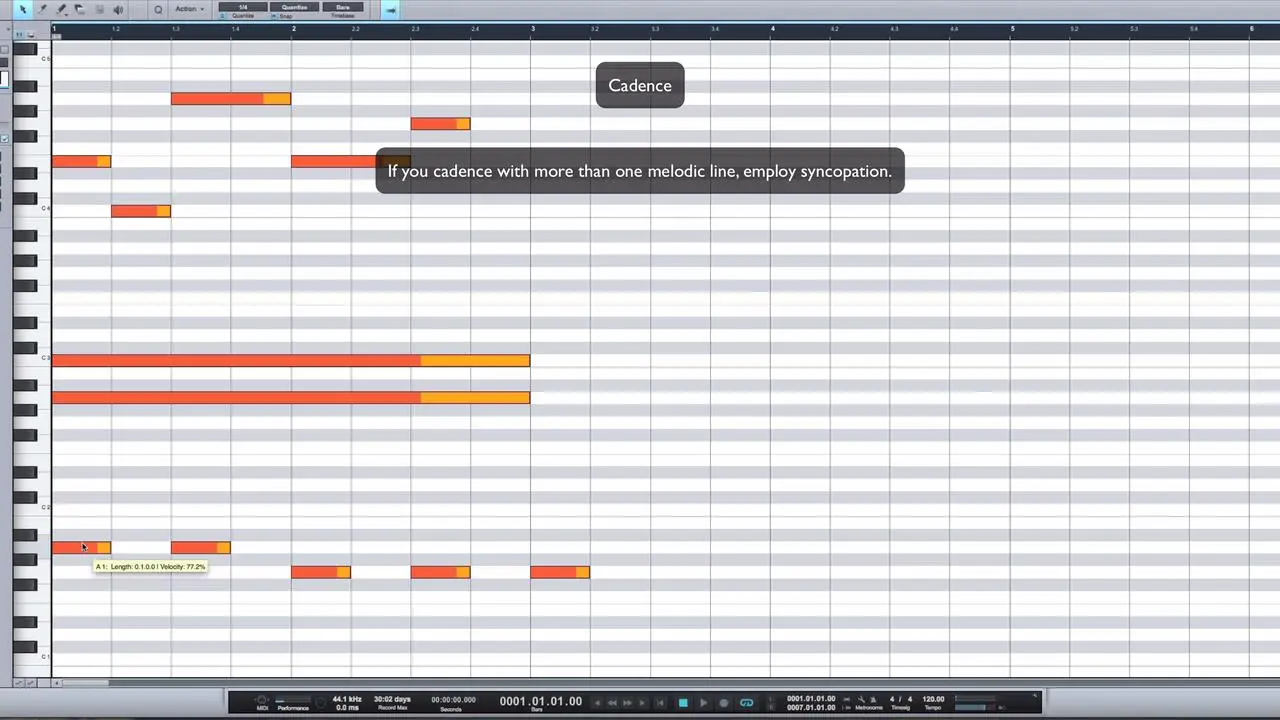Screen dimensions: 1280x720
Task: Click the loop start position 0001.01.01.00
Action: point(811,699)
